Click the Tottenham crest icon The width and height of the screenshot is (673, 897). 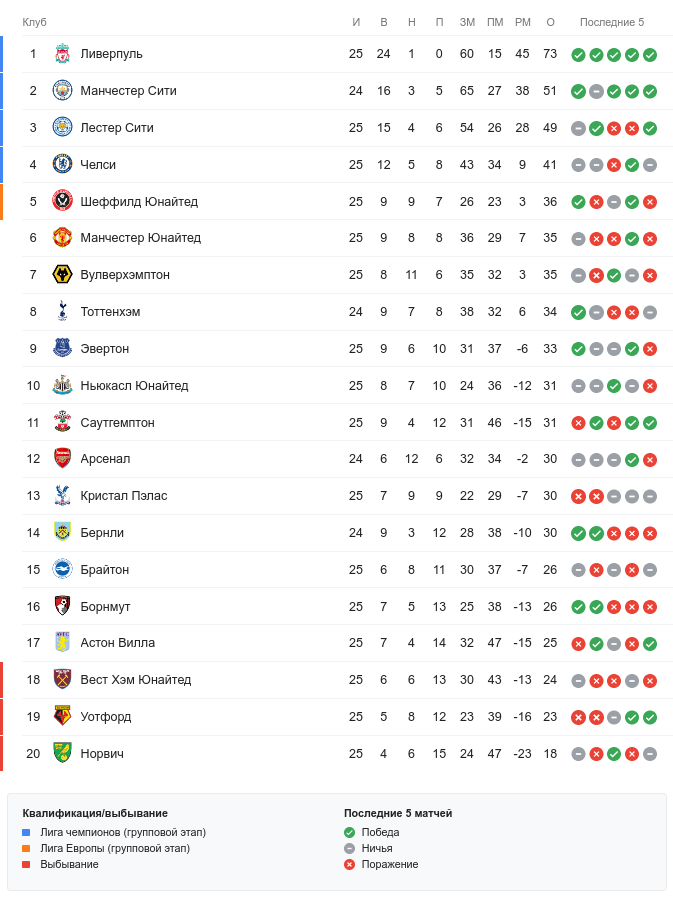pyautogui.click(x=62, y=312)
